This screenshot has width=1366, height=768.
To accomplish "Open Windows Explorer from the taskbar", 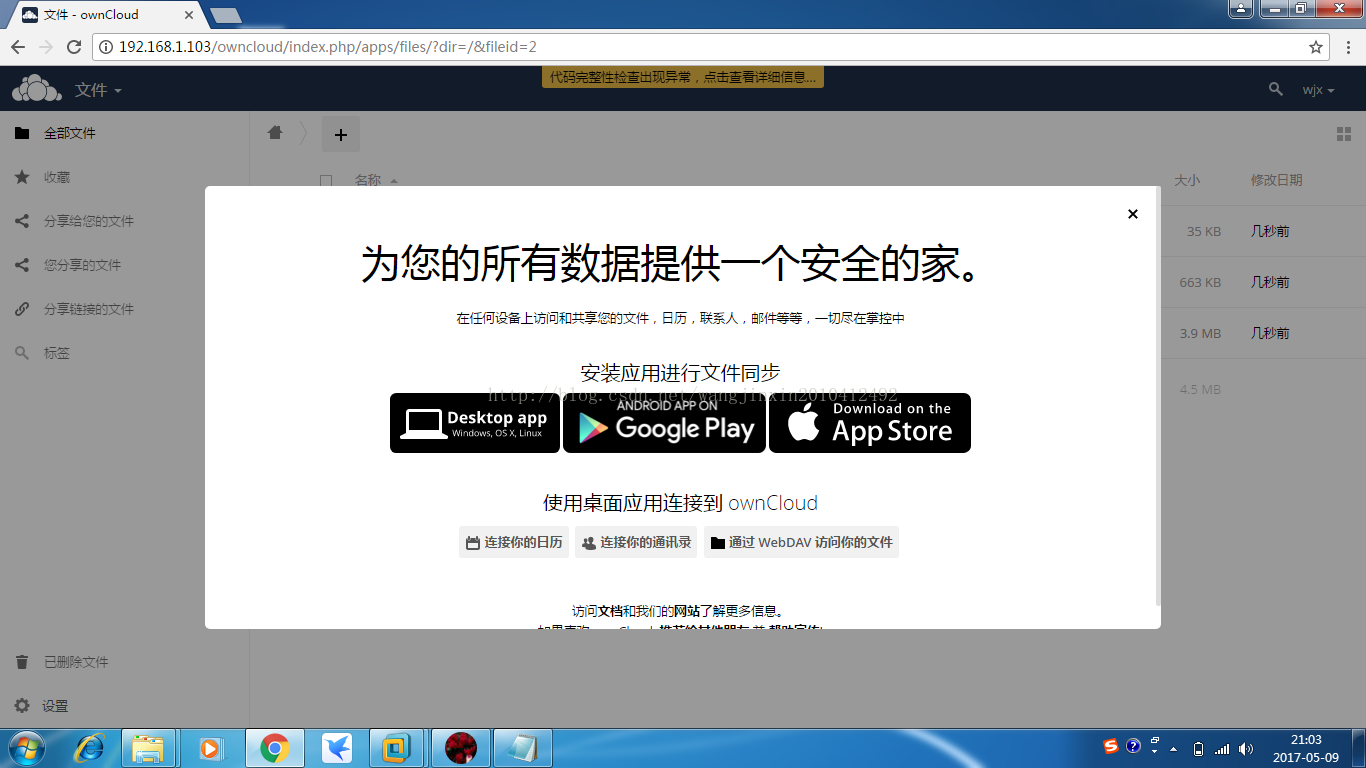I will tap(148, 747).
